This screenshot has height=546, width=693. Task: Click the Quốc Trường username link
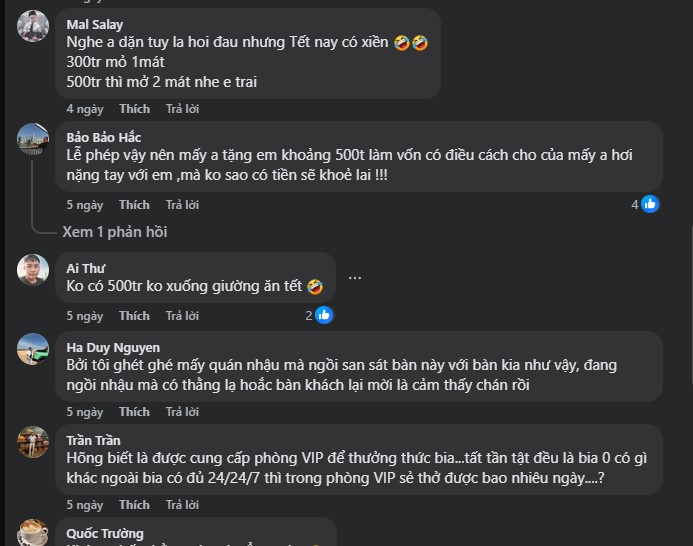(105, 533)
